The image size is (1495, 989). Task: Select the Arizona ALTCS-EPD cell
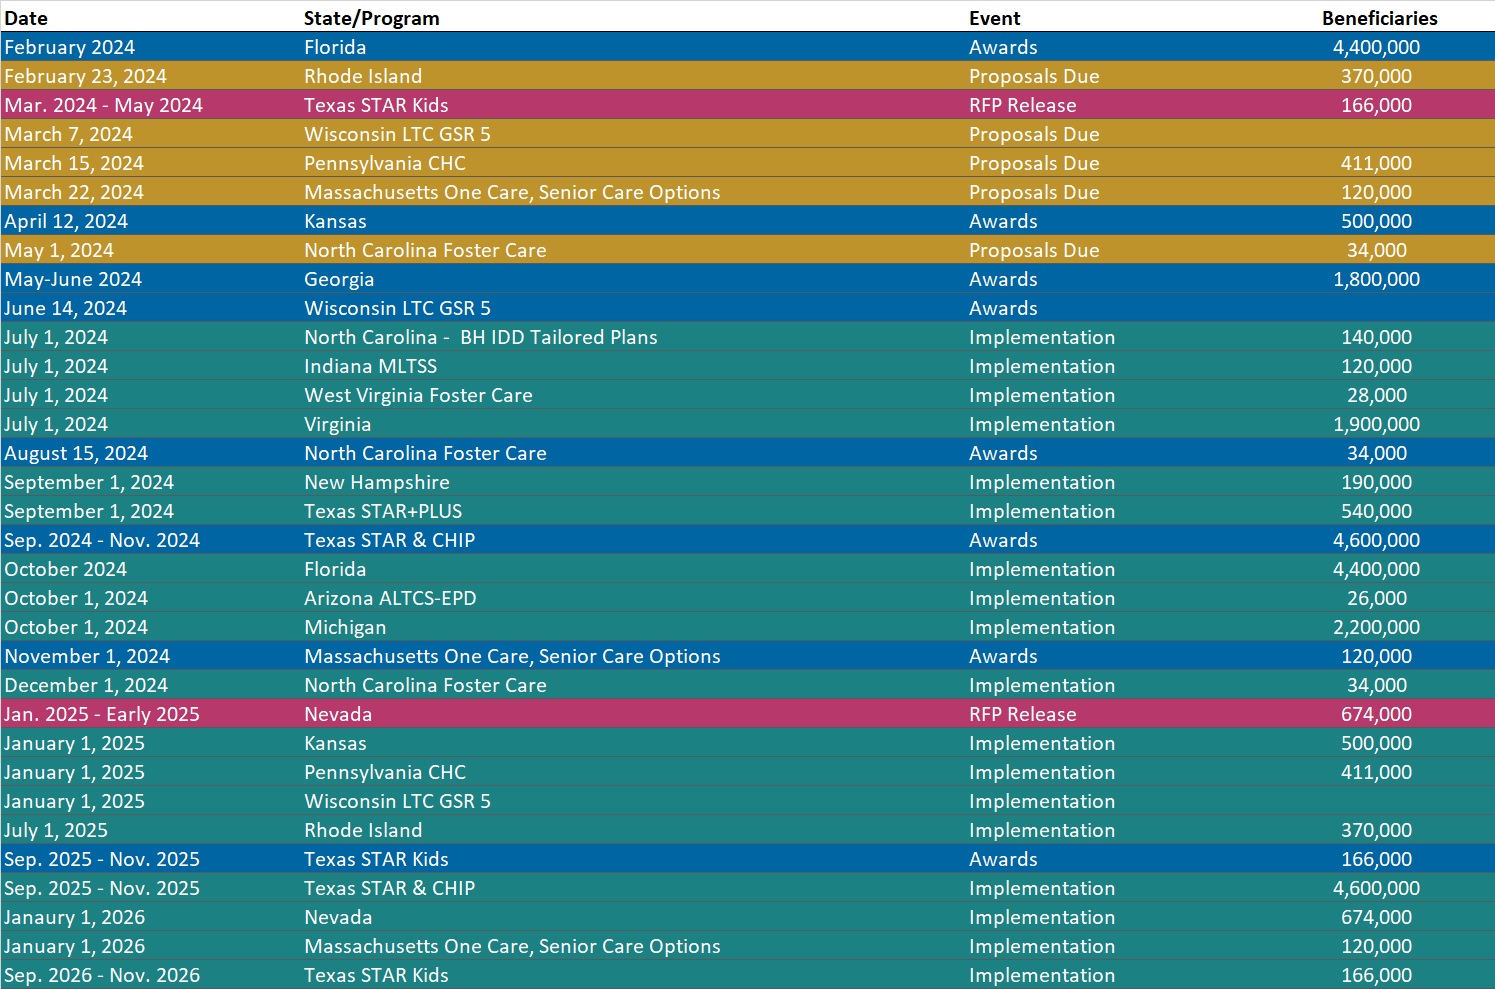point(390,598)
